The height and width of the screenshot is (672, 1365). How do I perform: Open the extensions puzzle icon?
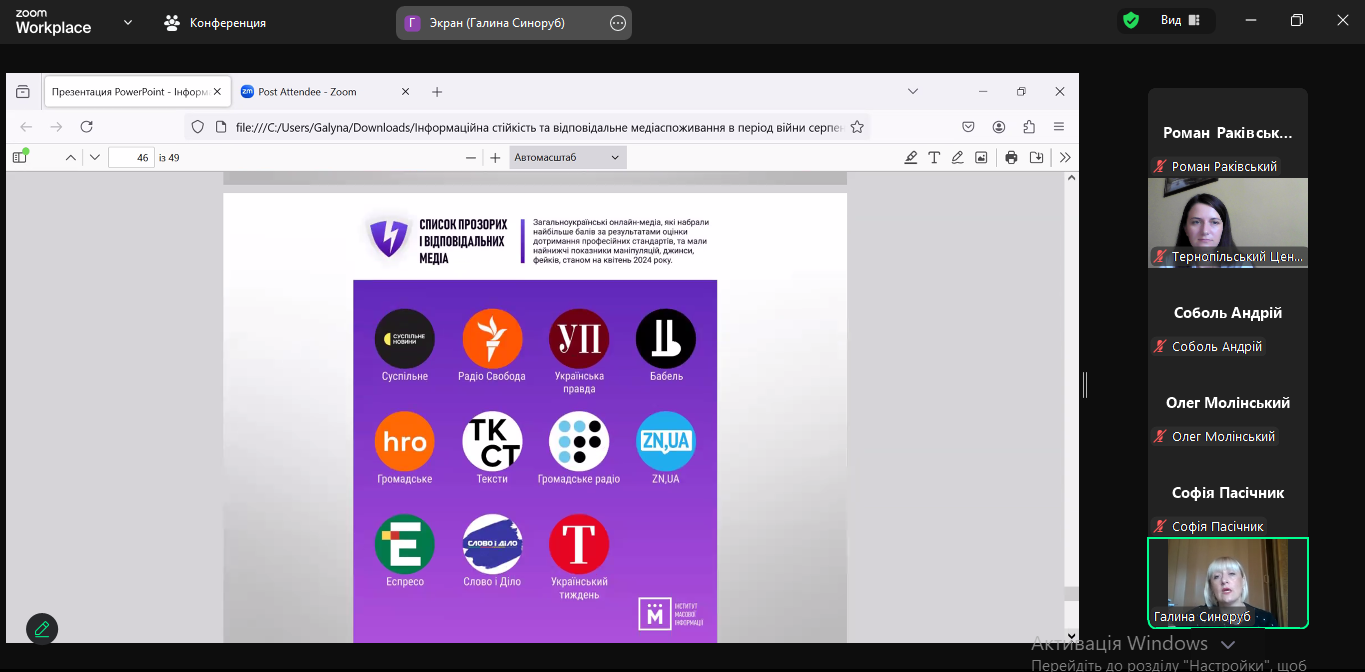[1029, 127]
